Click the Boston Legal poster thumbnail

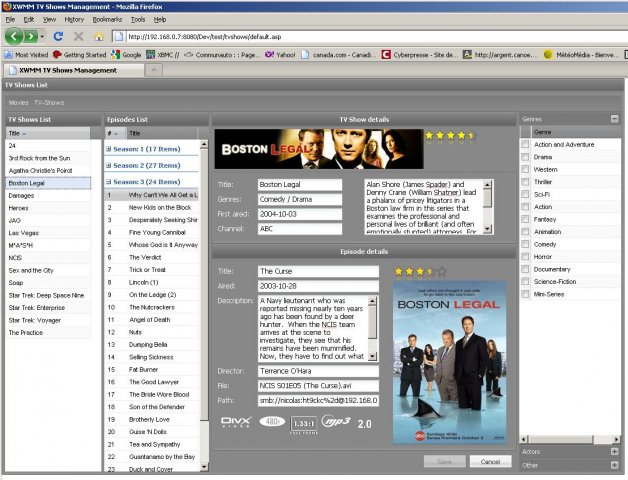pos(449,362)
